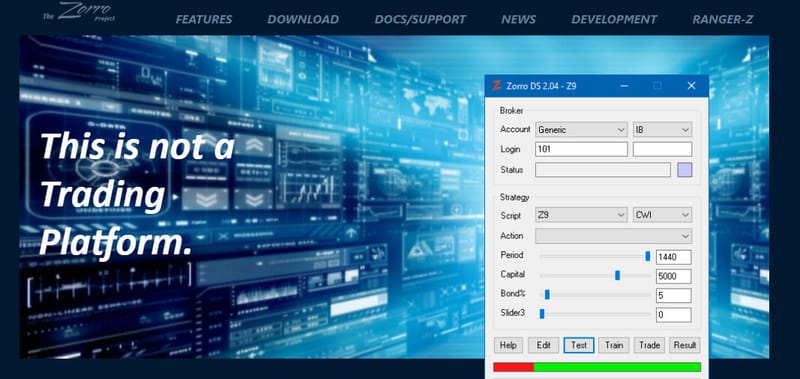
Task: Click the Zorro Project logo
Action: [79, 11]
